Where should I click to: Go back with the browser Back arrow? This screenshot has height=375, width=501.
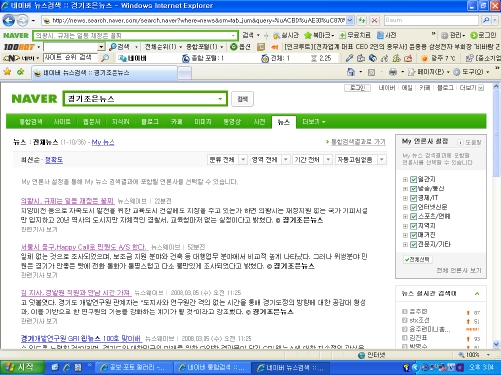pos(8,21)
